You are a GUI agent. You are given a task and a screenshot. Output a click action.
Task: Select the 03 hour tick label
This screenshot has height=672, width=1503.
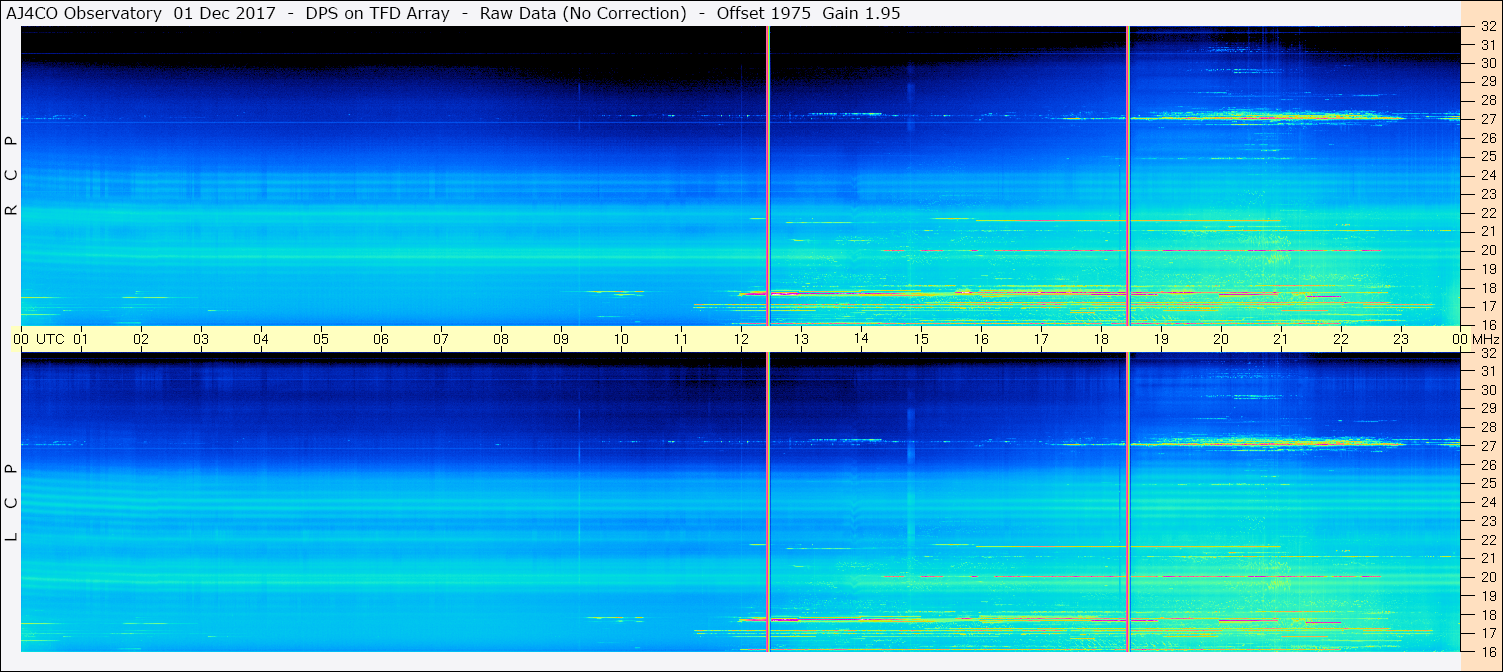201,339
